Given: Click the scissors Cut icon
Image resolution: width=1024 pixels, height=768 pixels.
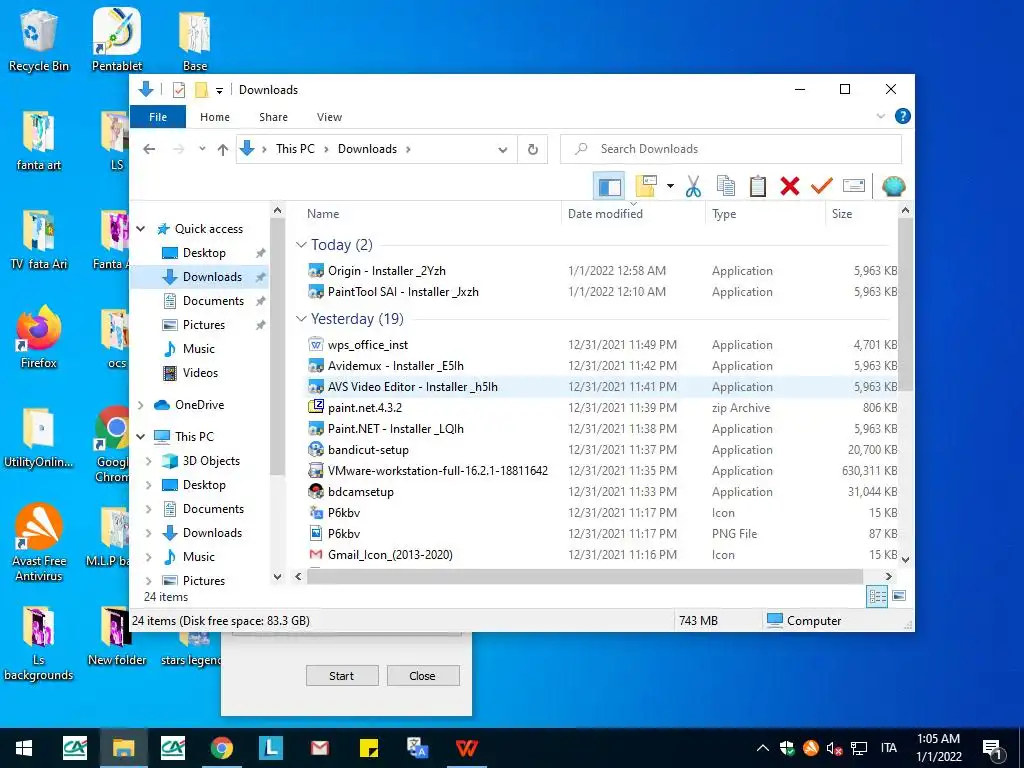Looking at the screenshot, I should pyautogui.click(x=693, y=187).
